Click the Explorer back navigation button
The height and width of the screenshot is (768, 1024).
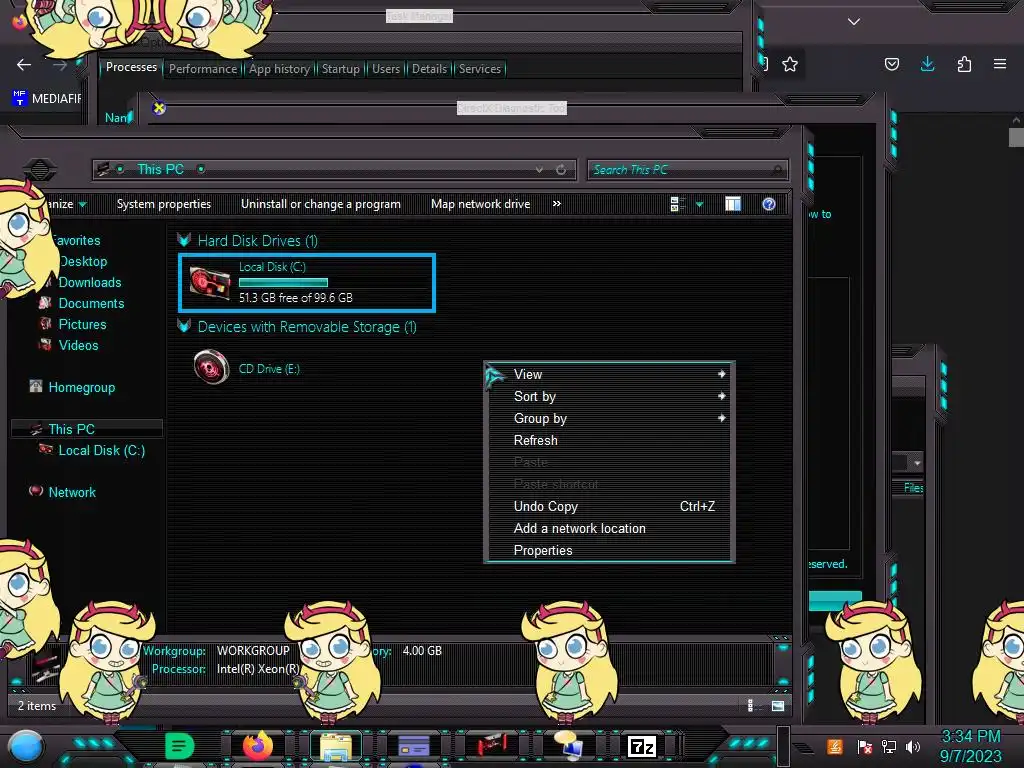pos(40,170)
